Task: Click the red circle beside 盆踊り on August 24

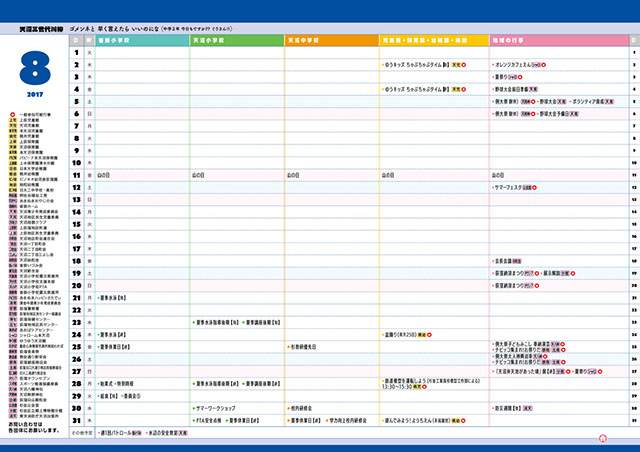Action: pos(429,334)
